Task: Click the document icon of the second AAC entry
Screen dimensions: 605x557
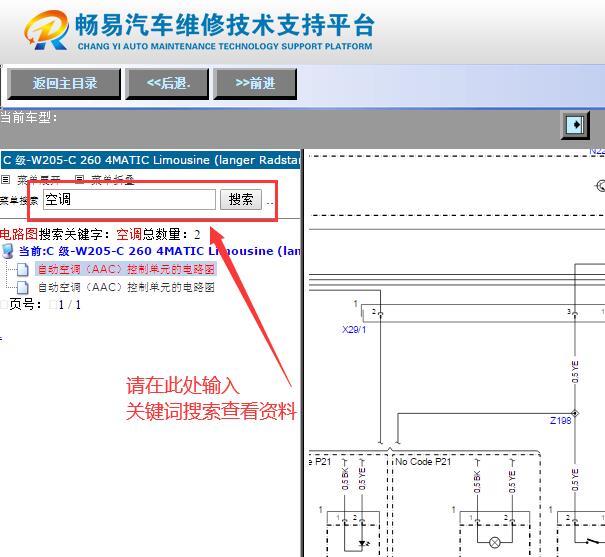Action: 23,287
